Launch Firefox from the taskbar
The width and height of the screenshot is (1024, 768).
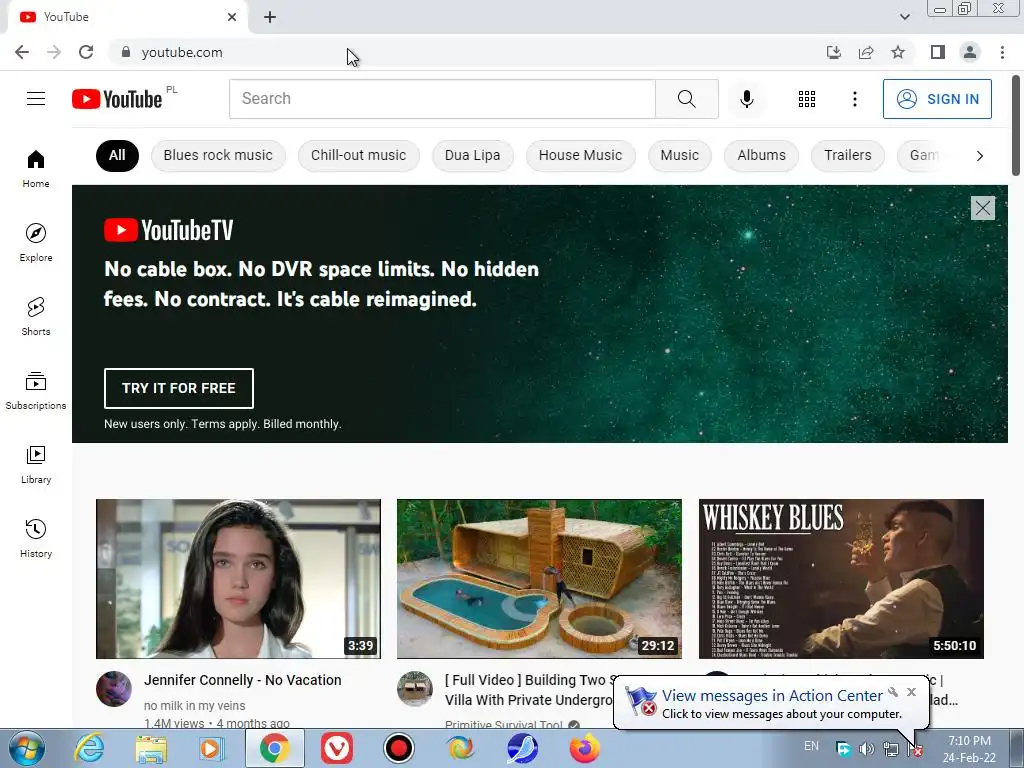584,748
